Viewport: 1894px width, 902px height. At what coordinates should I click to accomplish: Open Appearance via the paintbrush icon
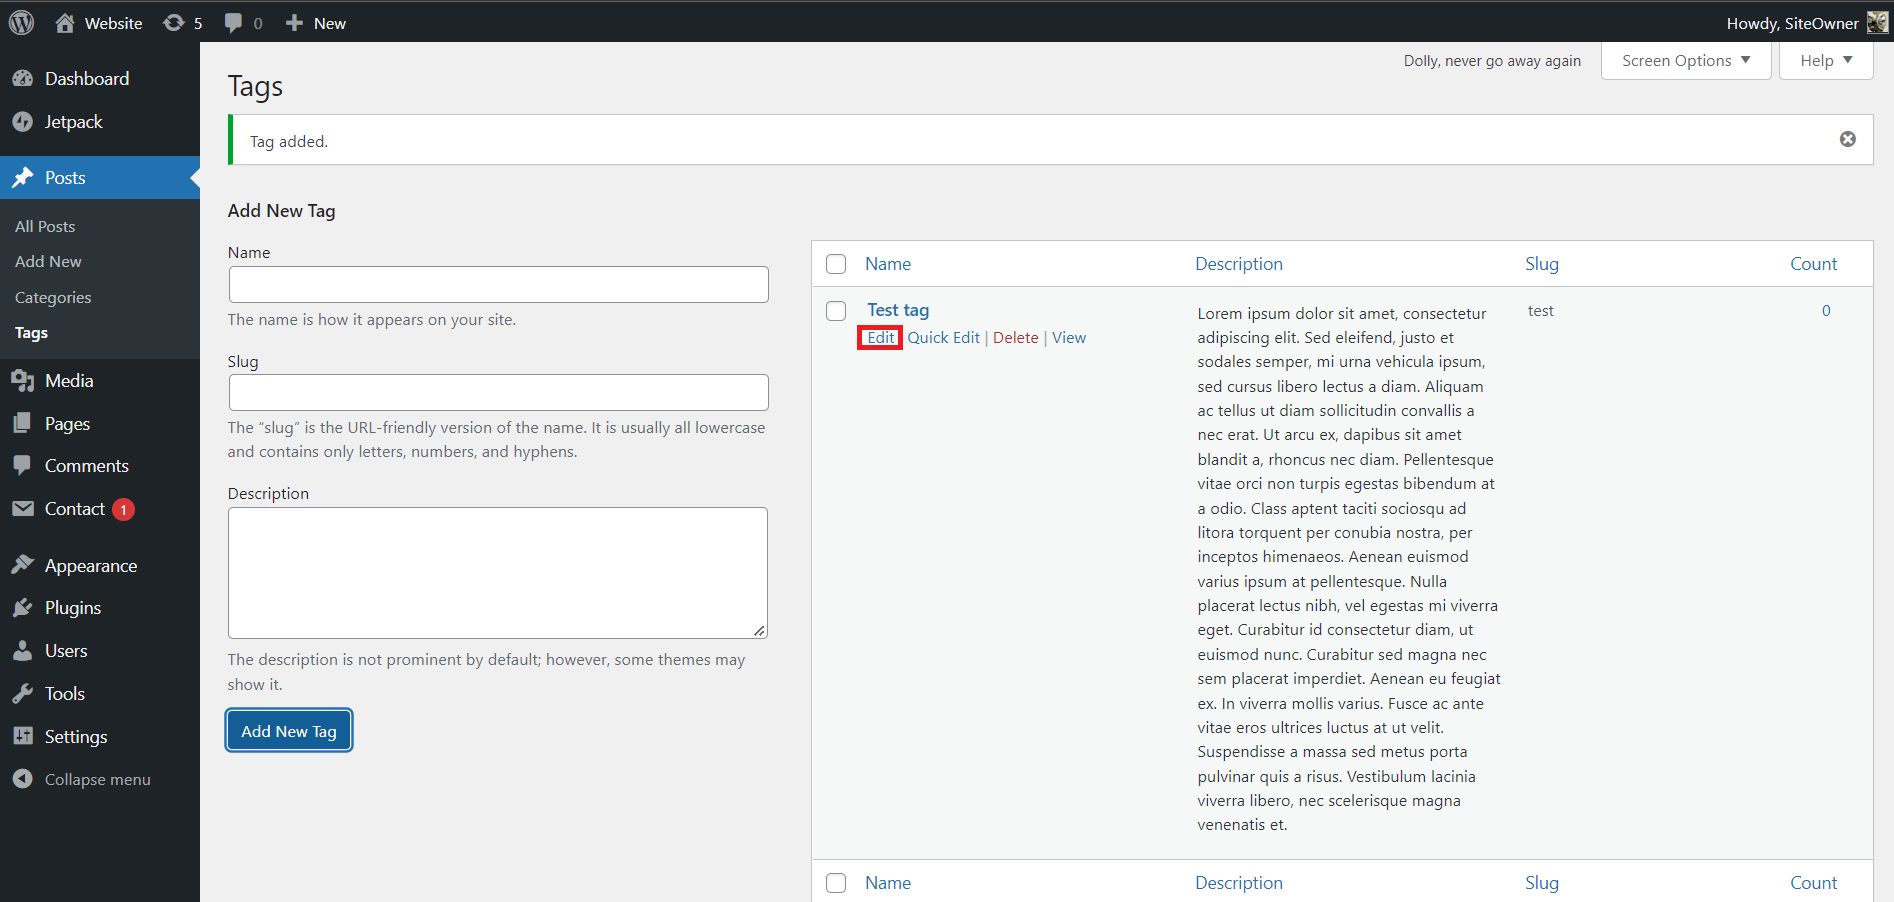coord(24,565)
